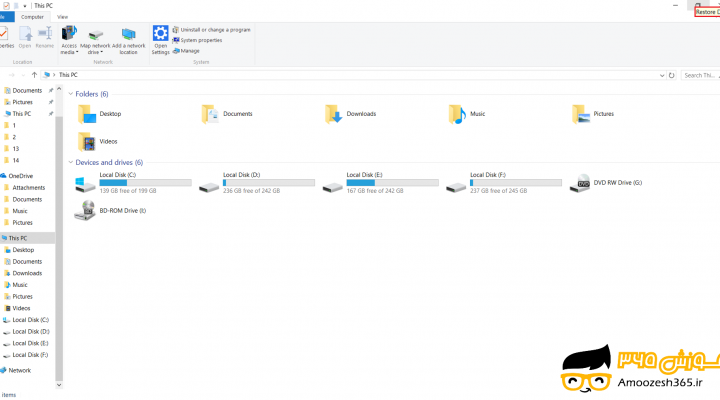Viewport: 720px width, 400px height.
Task: Open Attachments under OneDrive
Action: click(x=28, y=187)
